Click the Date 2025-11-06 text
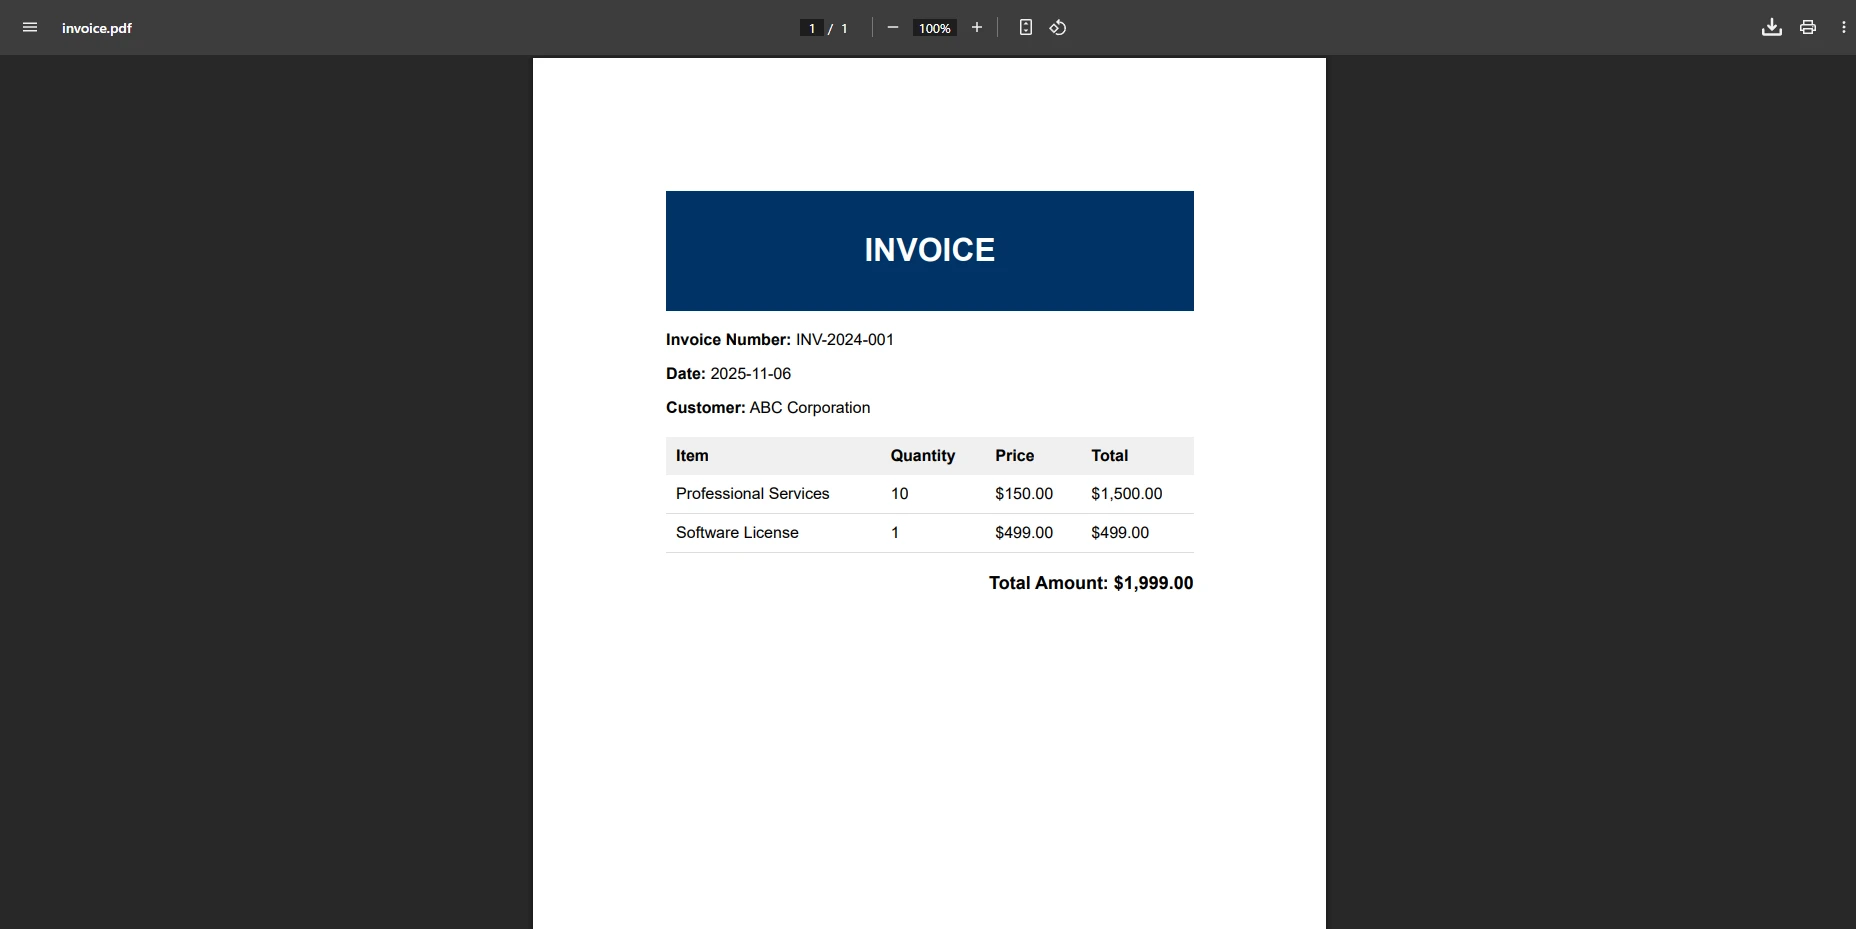 729,373
